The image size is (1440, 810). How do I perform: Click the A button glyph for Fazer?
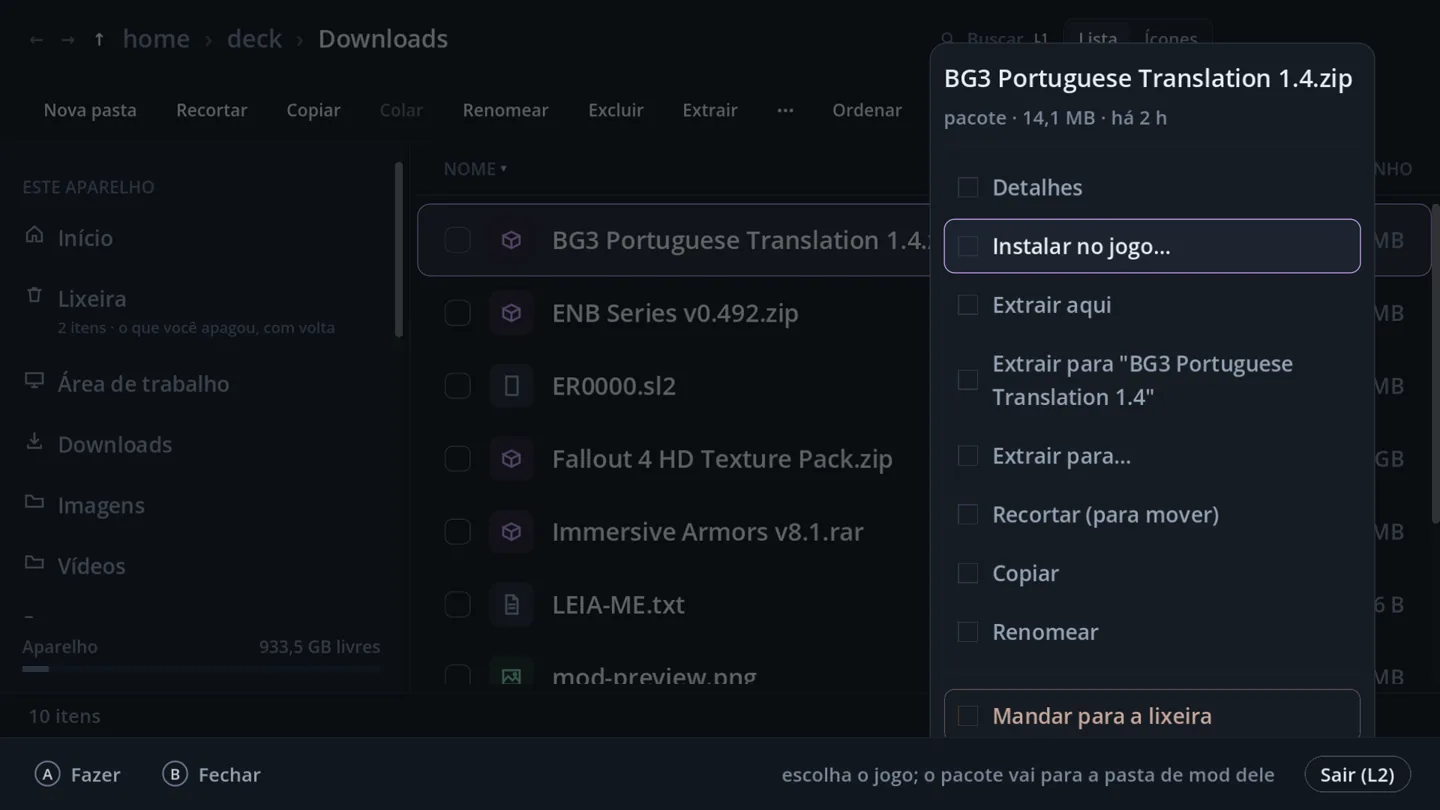(48, 774)
